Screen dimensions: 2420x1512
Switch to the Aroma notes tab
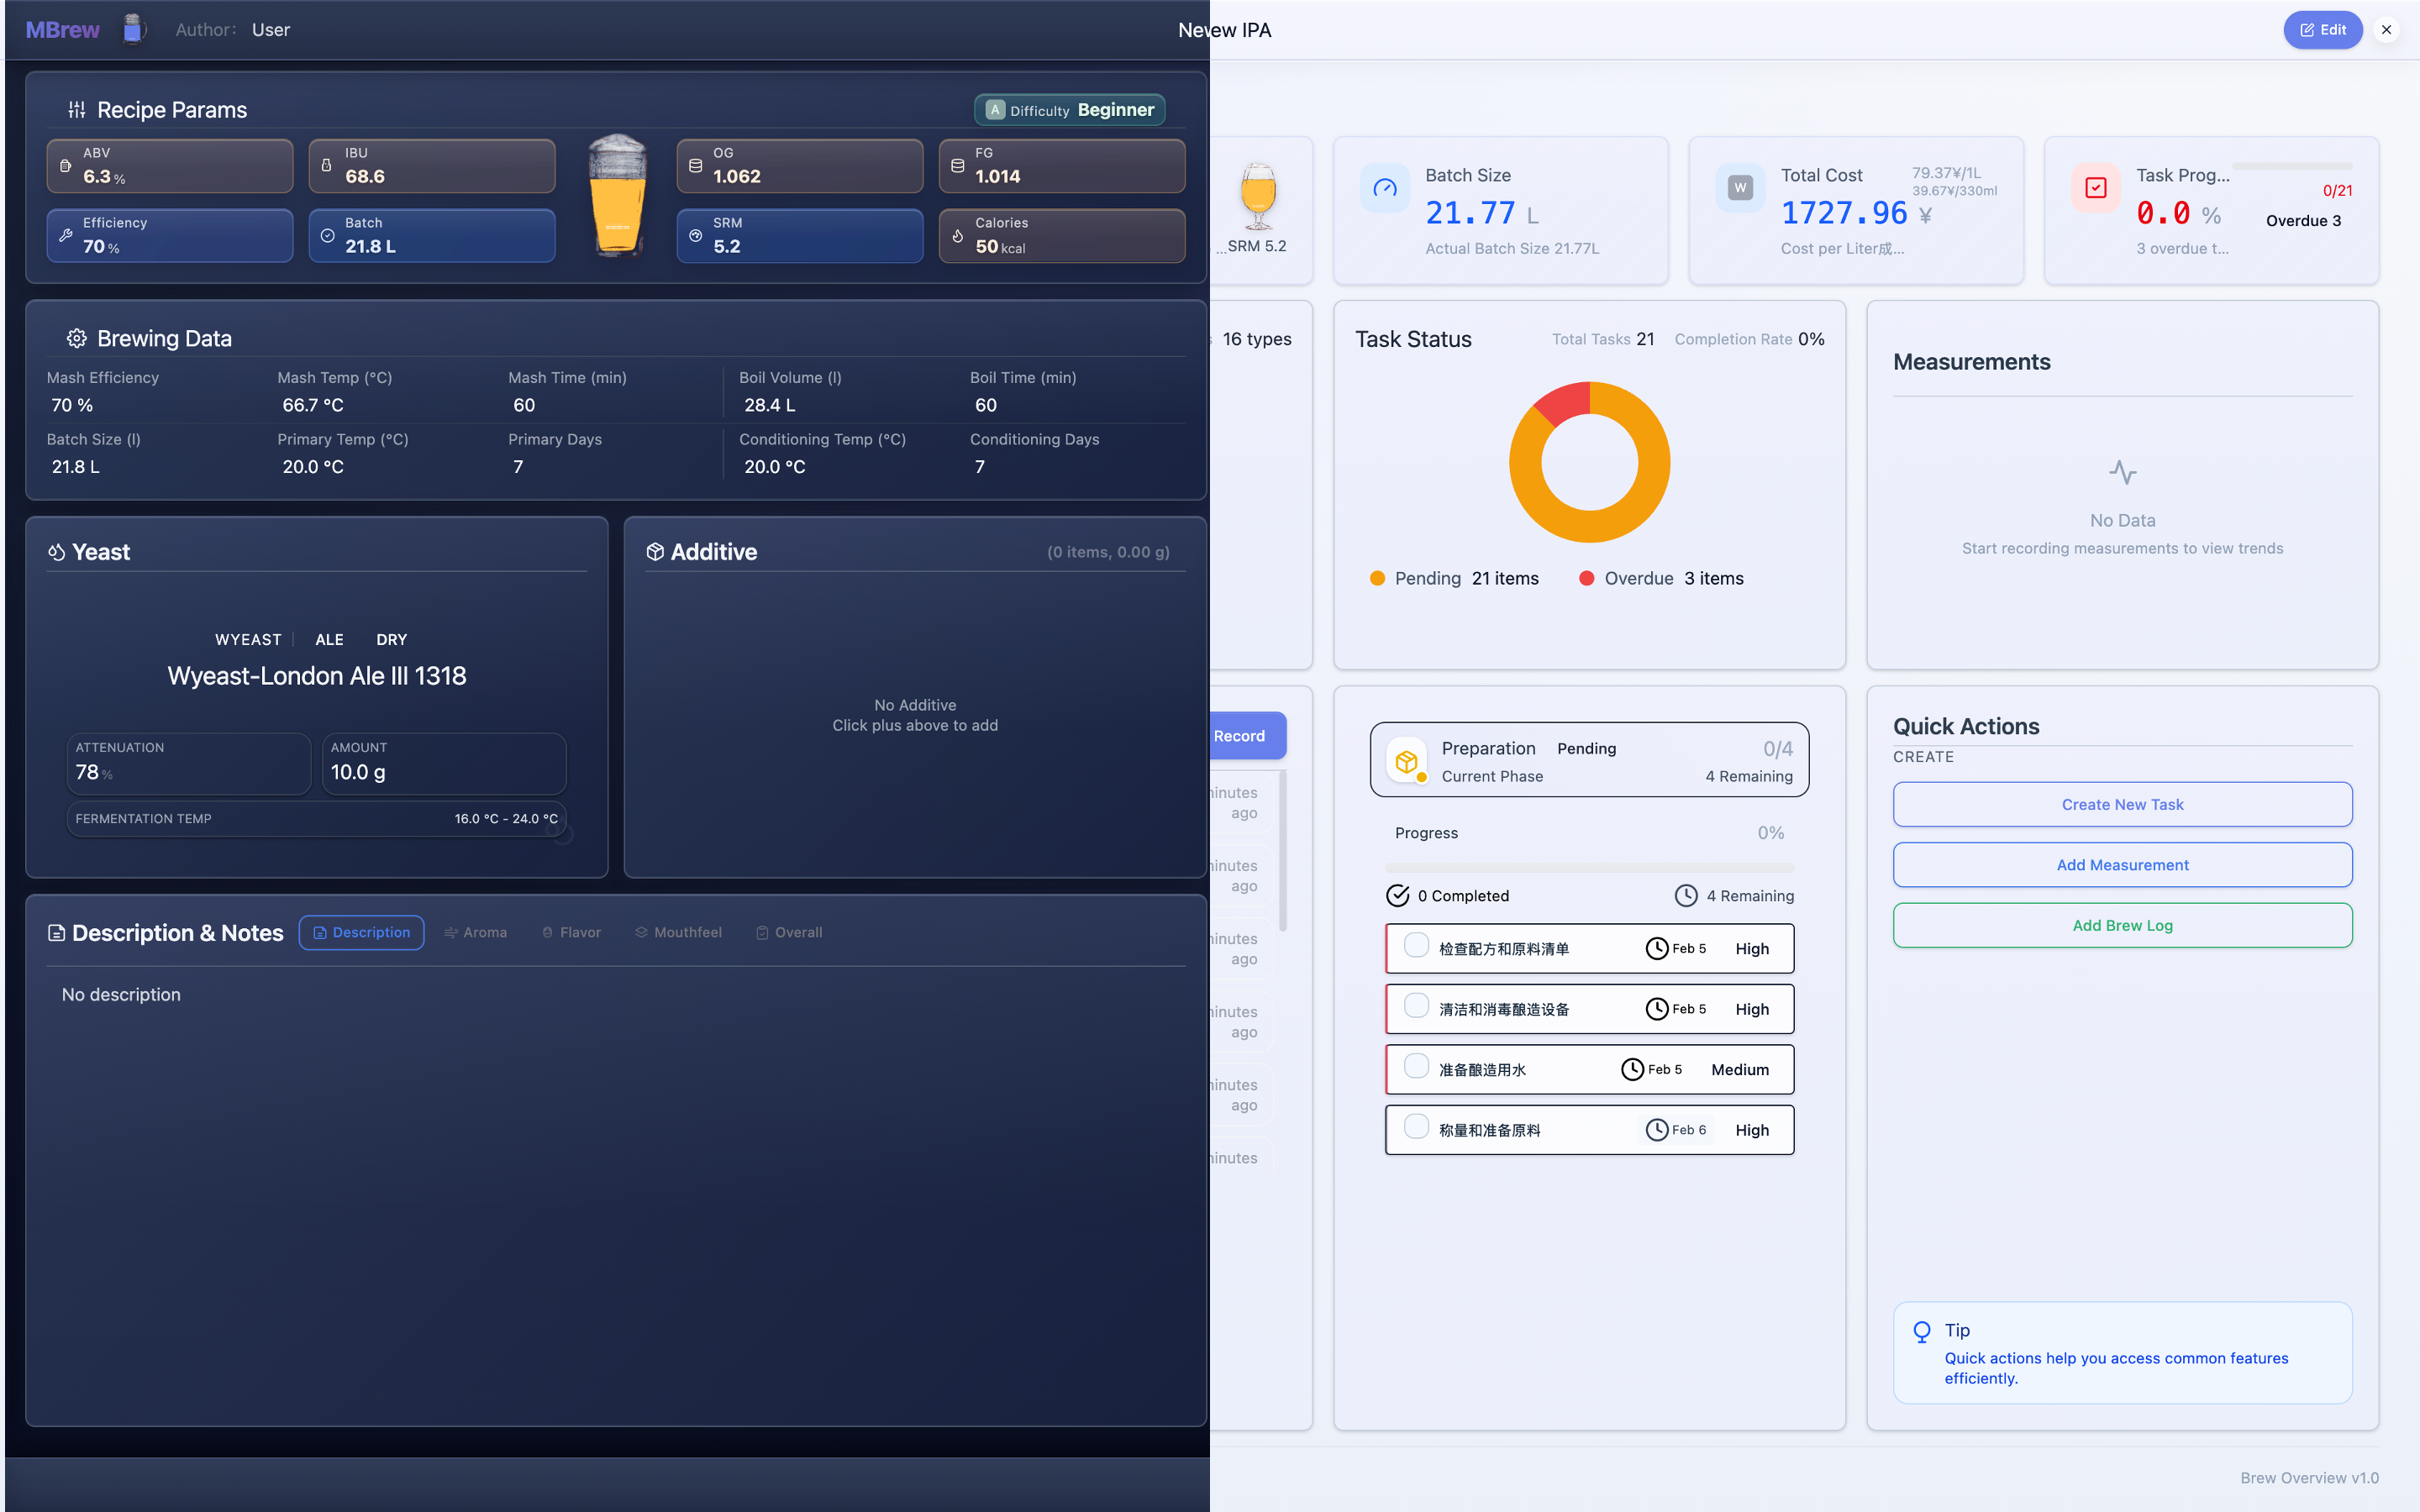click(x=475, y=932)
